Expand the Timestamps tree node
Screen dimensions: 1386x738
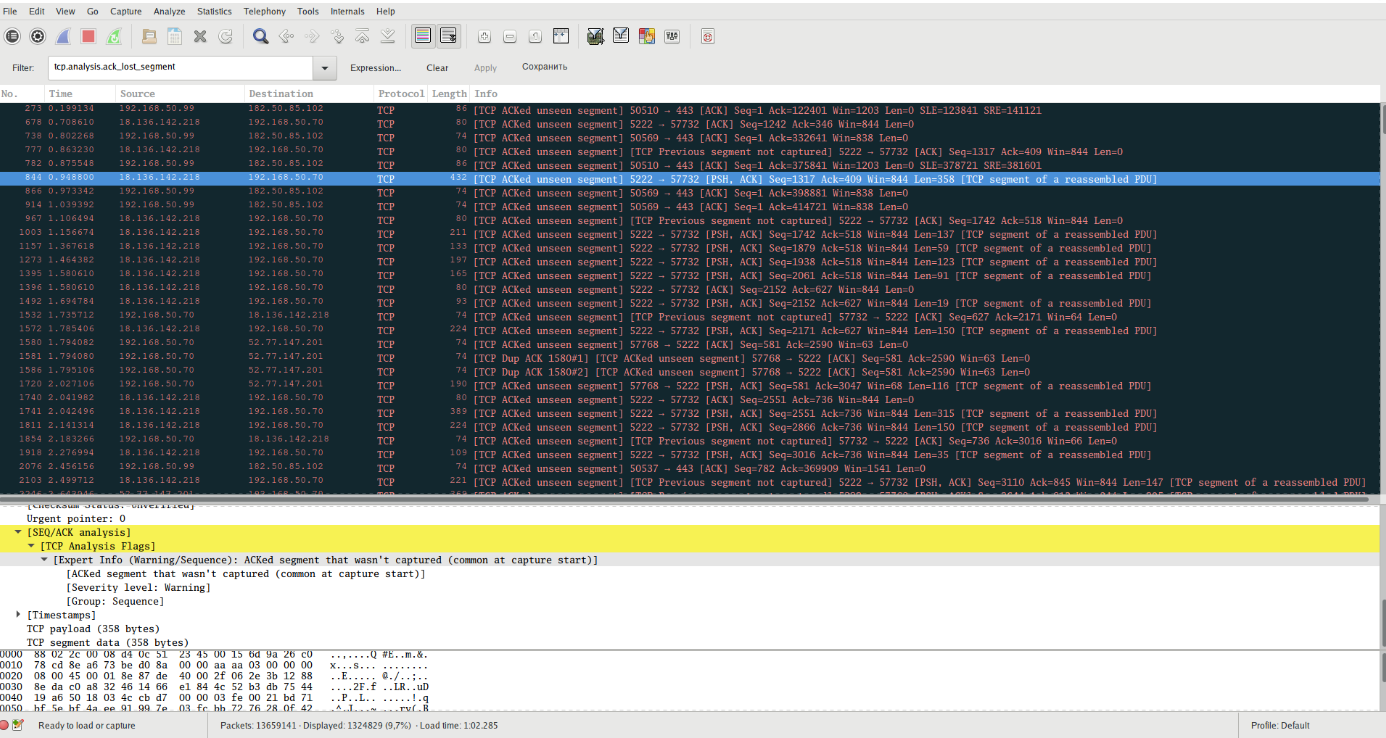[x=19, y=615]
